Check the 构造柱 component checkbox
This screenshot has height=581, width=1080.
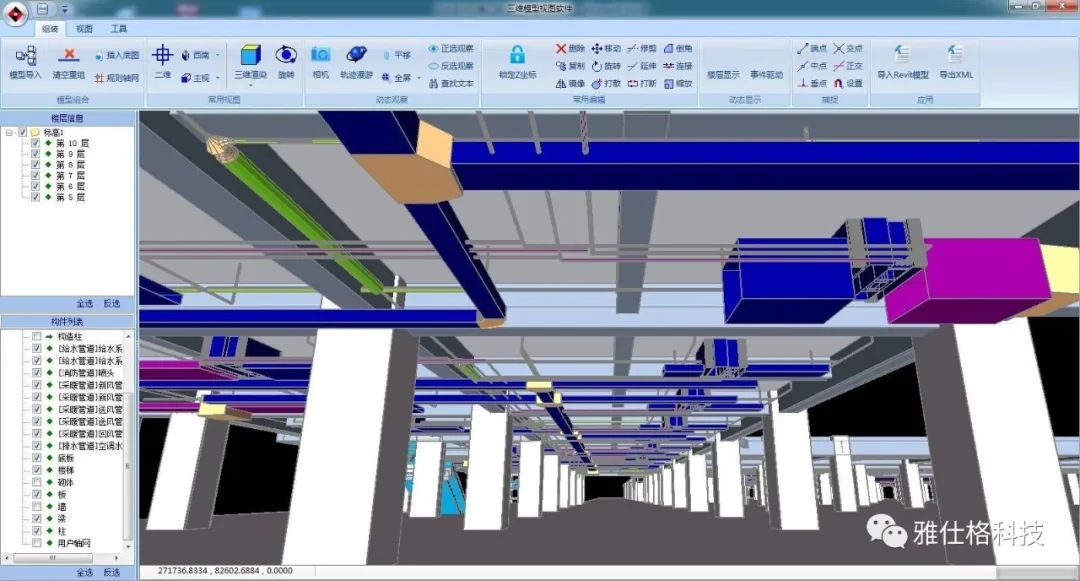coord(37,337)
